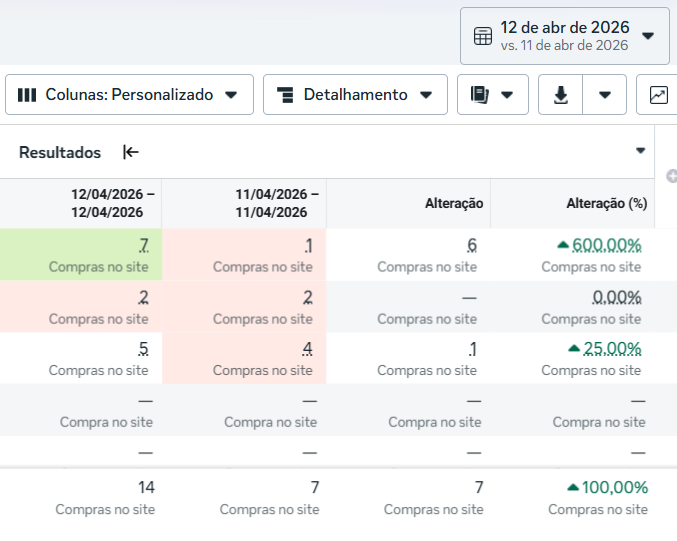Collapse the Resultados column with the arrow icon

click(131, 152)
